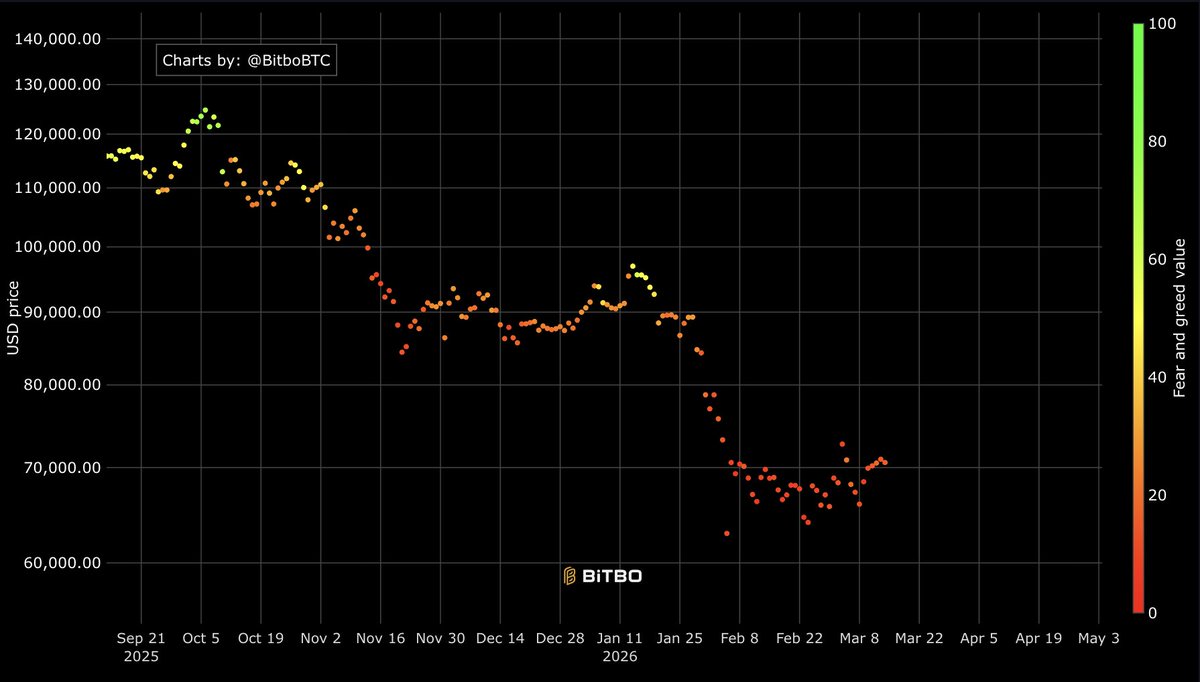The width and height of the screenshot is (1200, 682).
Task: Click the "Nov 16" x-axis date label
Action: click(381, 639)
